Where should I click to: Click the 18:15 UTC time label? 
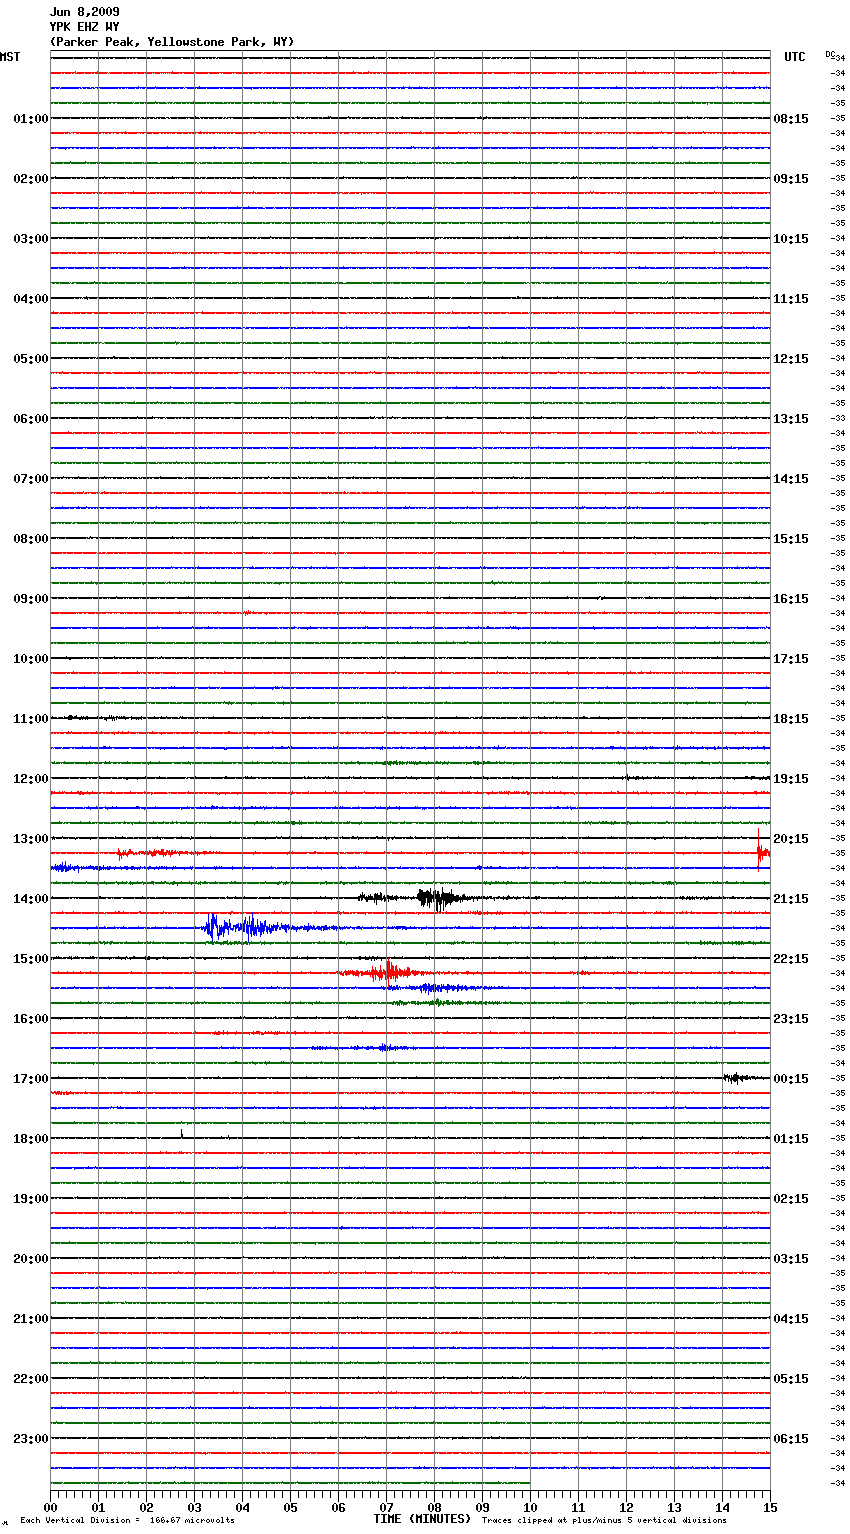[x=791, y=719]
